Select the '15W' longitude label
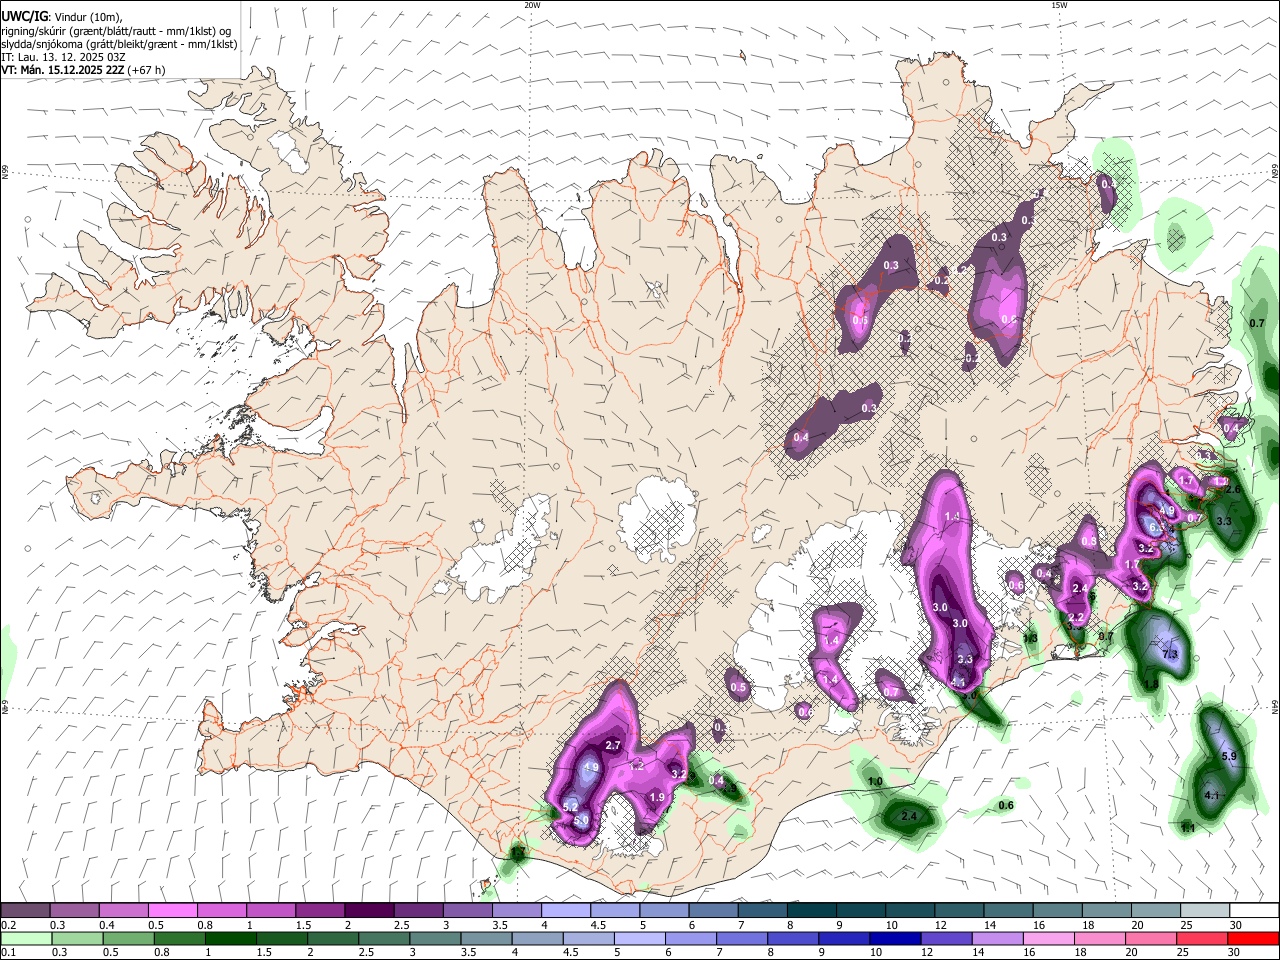The width and height of the screenshot is (1280, 960). coord(1059,5)
